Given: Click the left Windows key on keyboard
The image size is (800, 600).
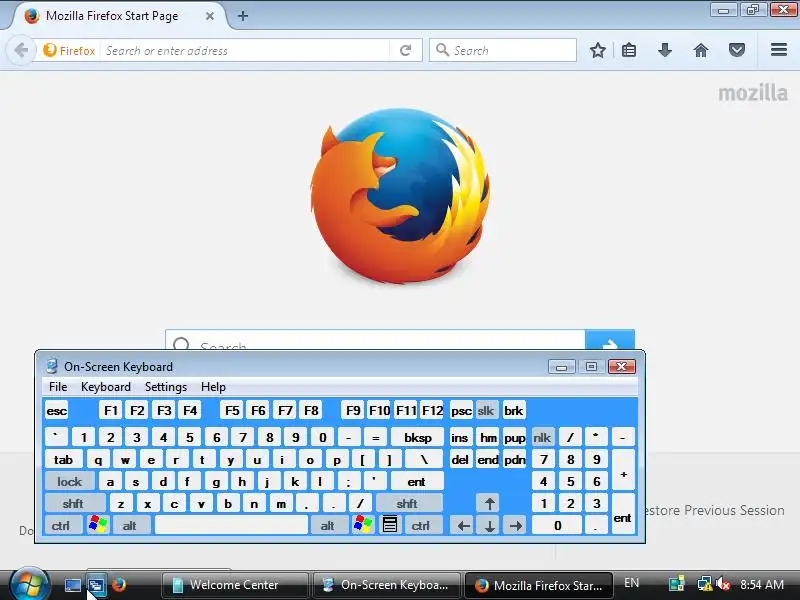Looking at the screenshot, I should tap(97, 524).
